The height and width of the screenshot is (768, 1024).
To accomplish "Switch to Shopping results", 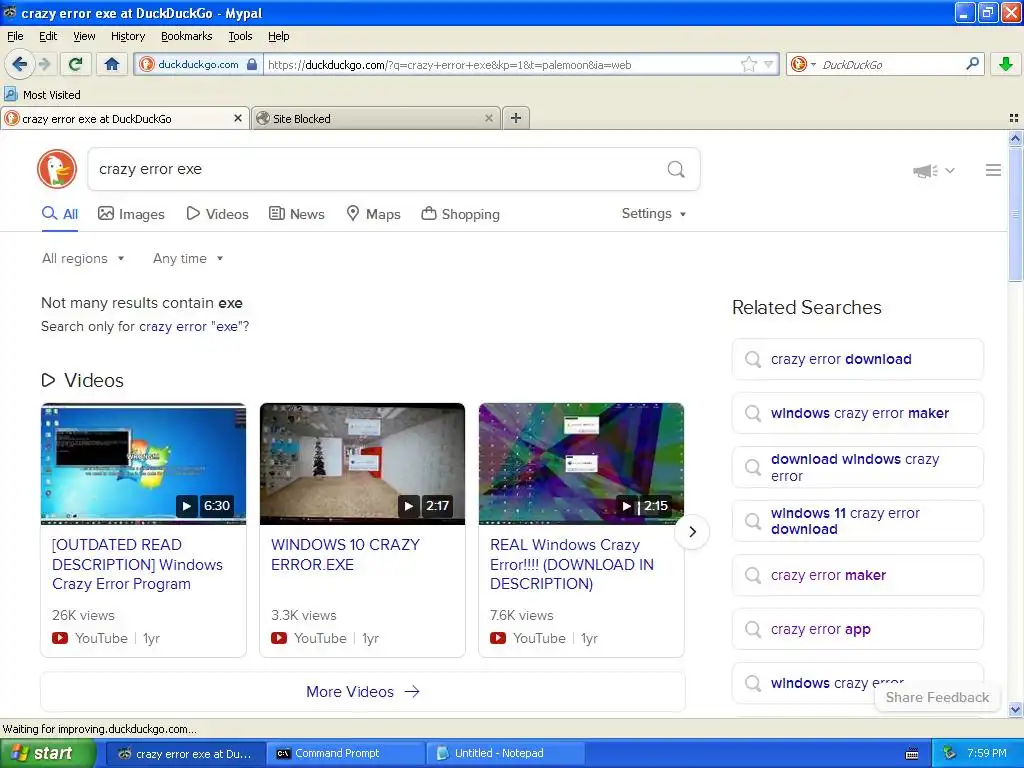I will [461, 214].
